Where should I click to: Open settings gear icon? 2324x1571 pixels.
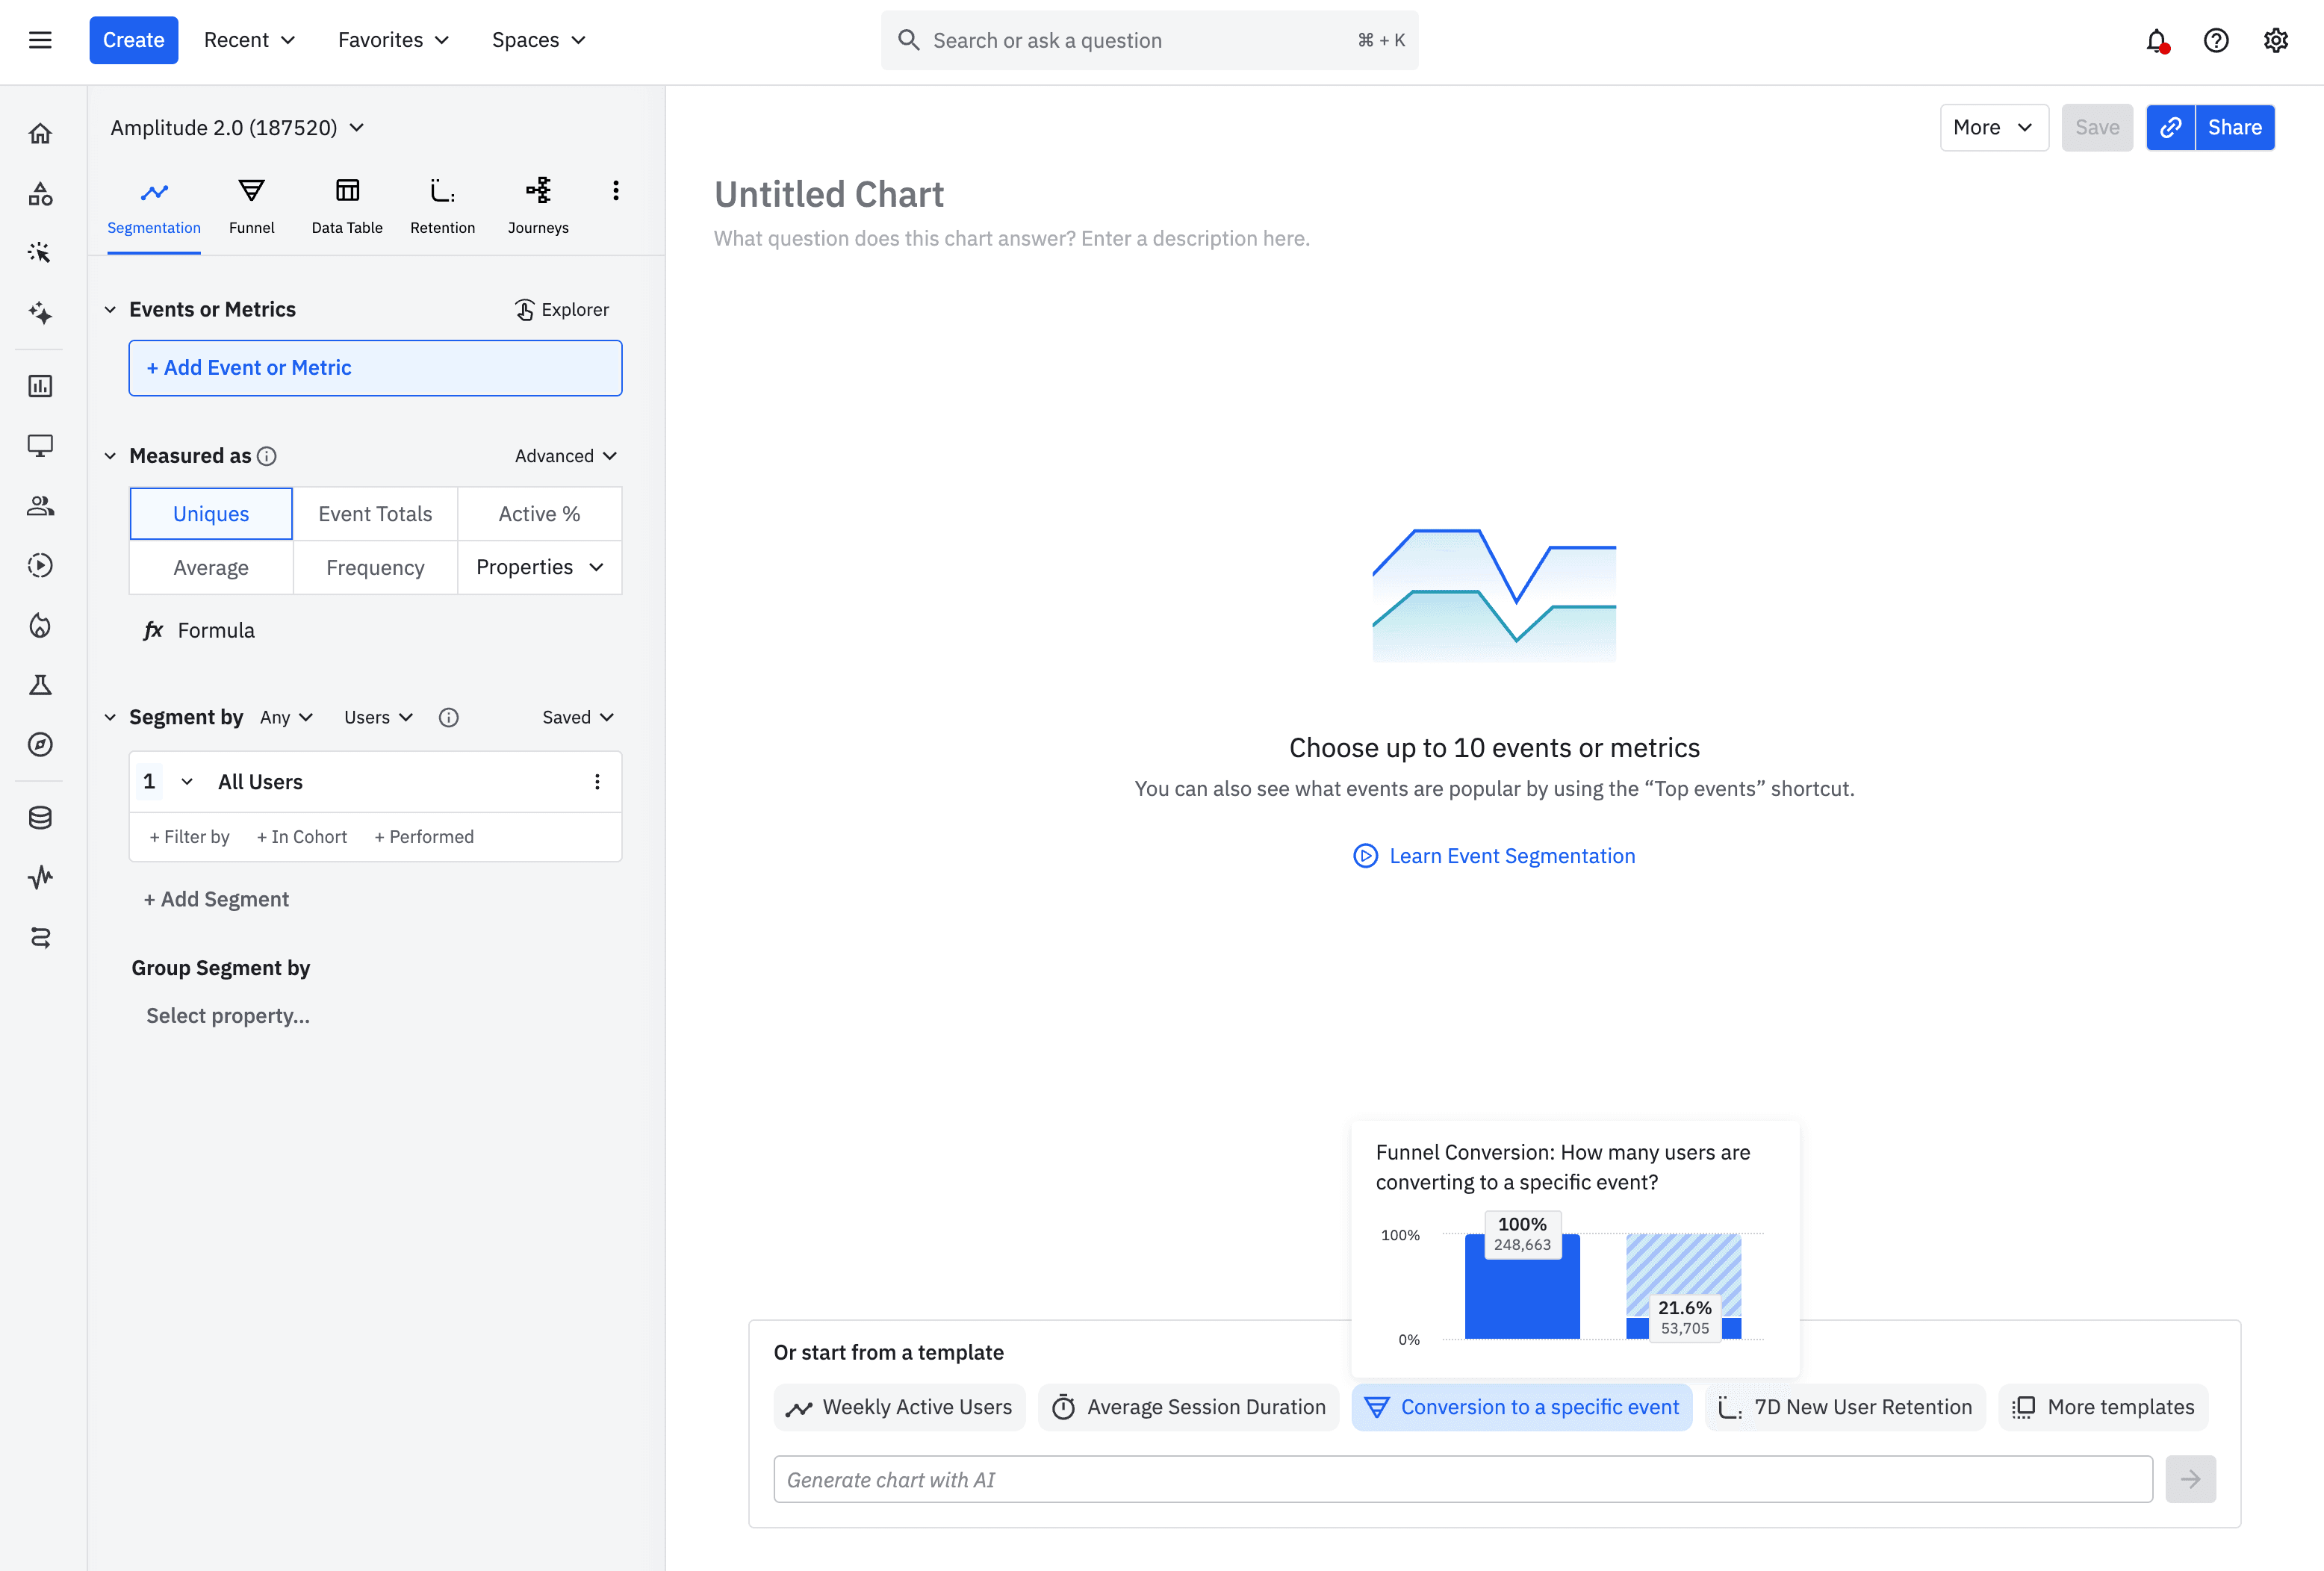(x=2275, y=40)
